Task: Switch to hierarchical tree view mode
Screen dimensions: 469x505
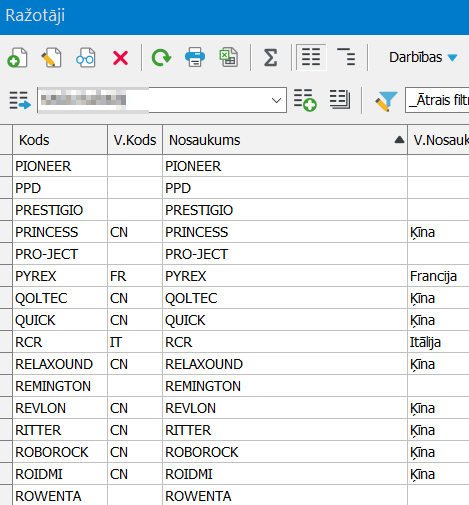Action: [346, 57]
